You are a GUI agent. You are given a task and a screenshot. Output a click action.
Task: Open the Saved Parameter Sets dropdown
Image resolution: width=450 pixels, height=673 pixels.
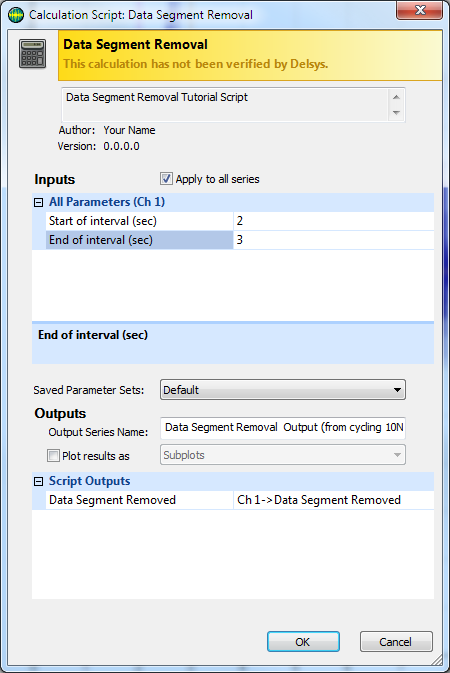coord(283,390)
